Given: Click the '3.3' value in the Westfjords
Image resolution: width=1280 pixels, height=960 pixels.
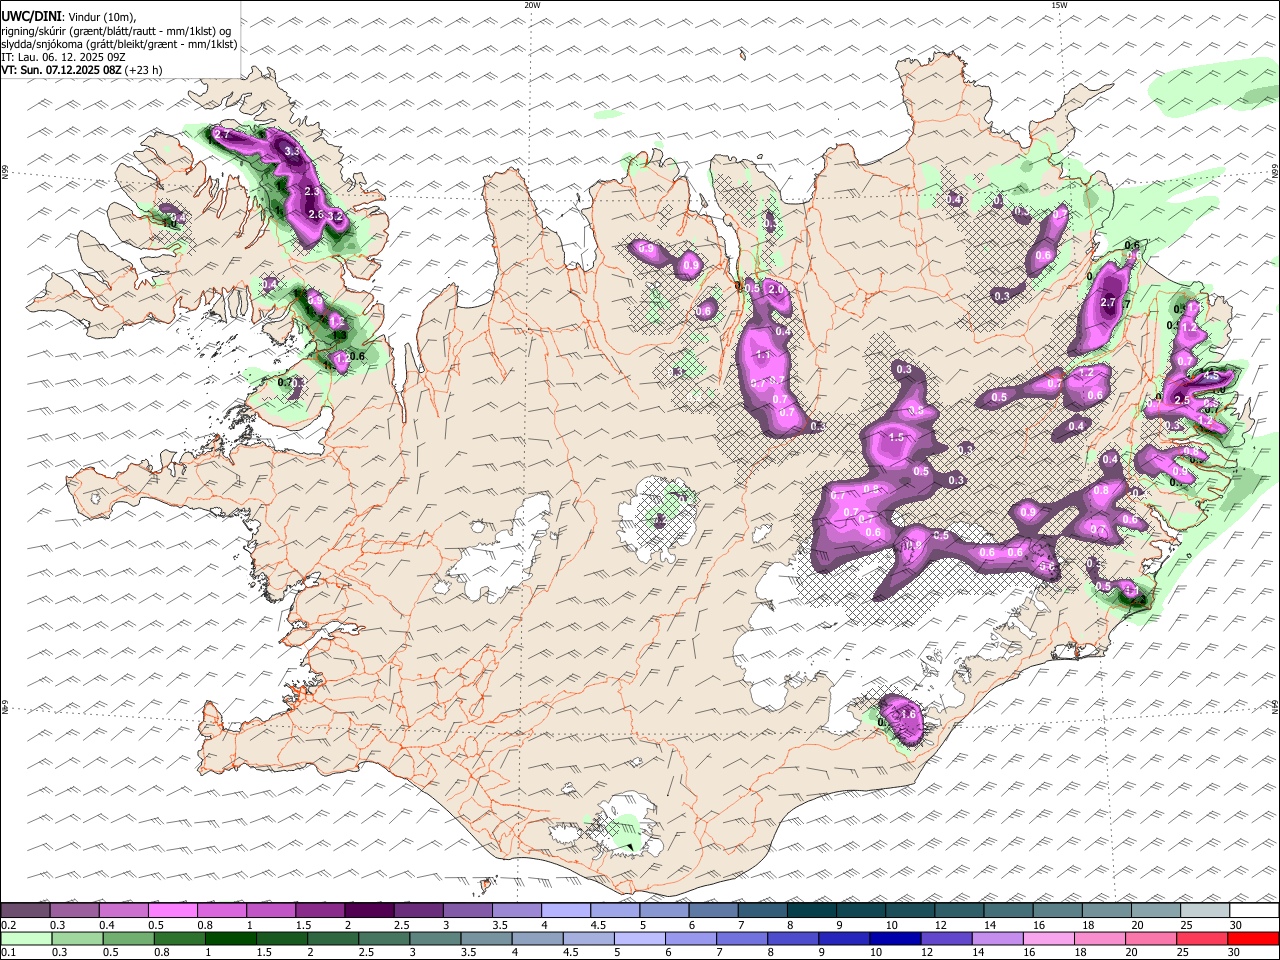Looking at the screenshot, I should (x=292, y=152).
